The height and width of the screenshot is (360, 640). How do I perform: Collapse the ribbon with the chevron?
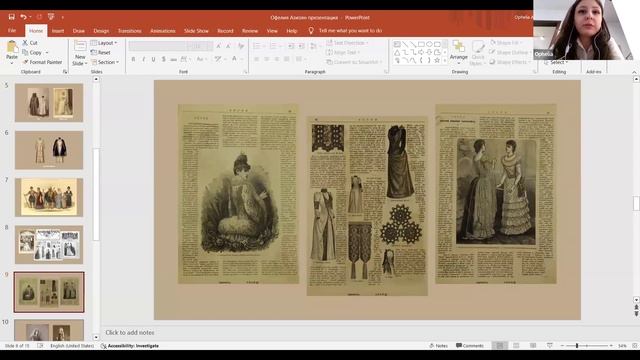pyautogui.click(x=634, y=72)
